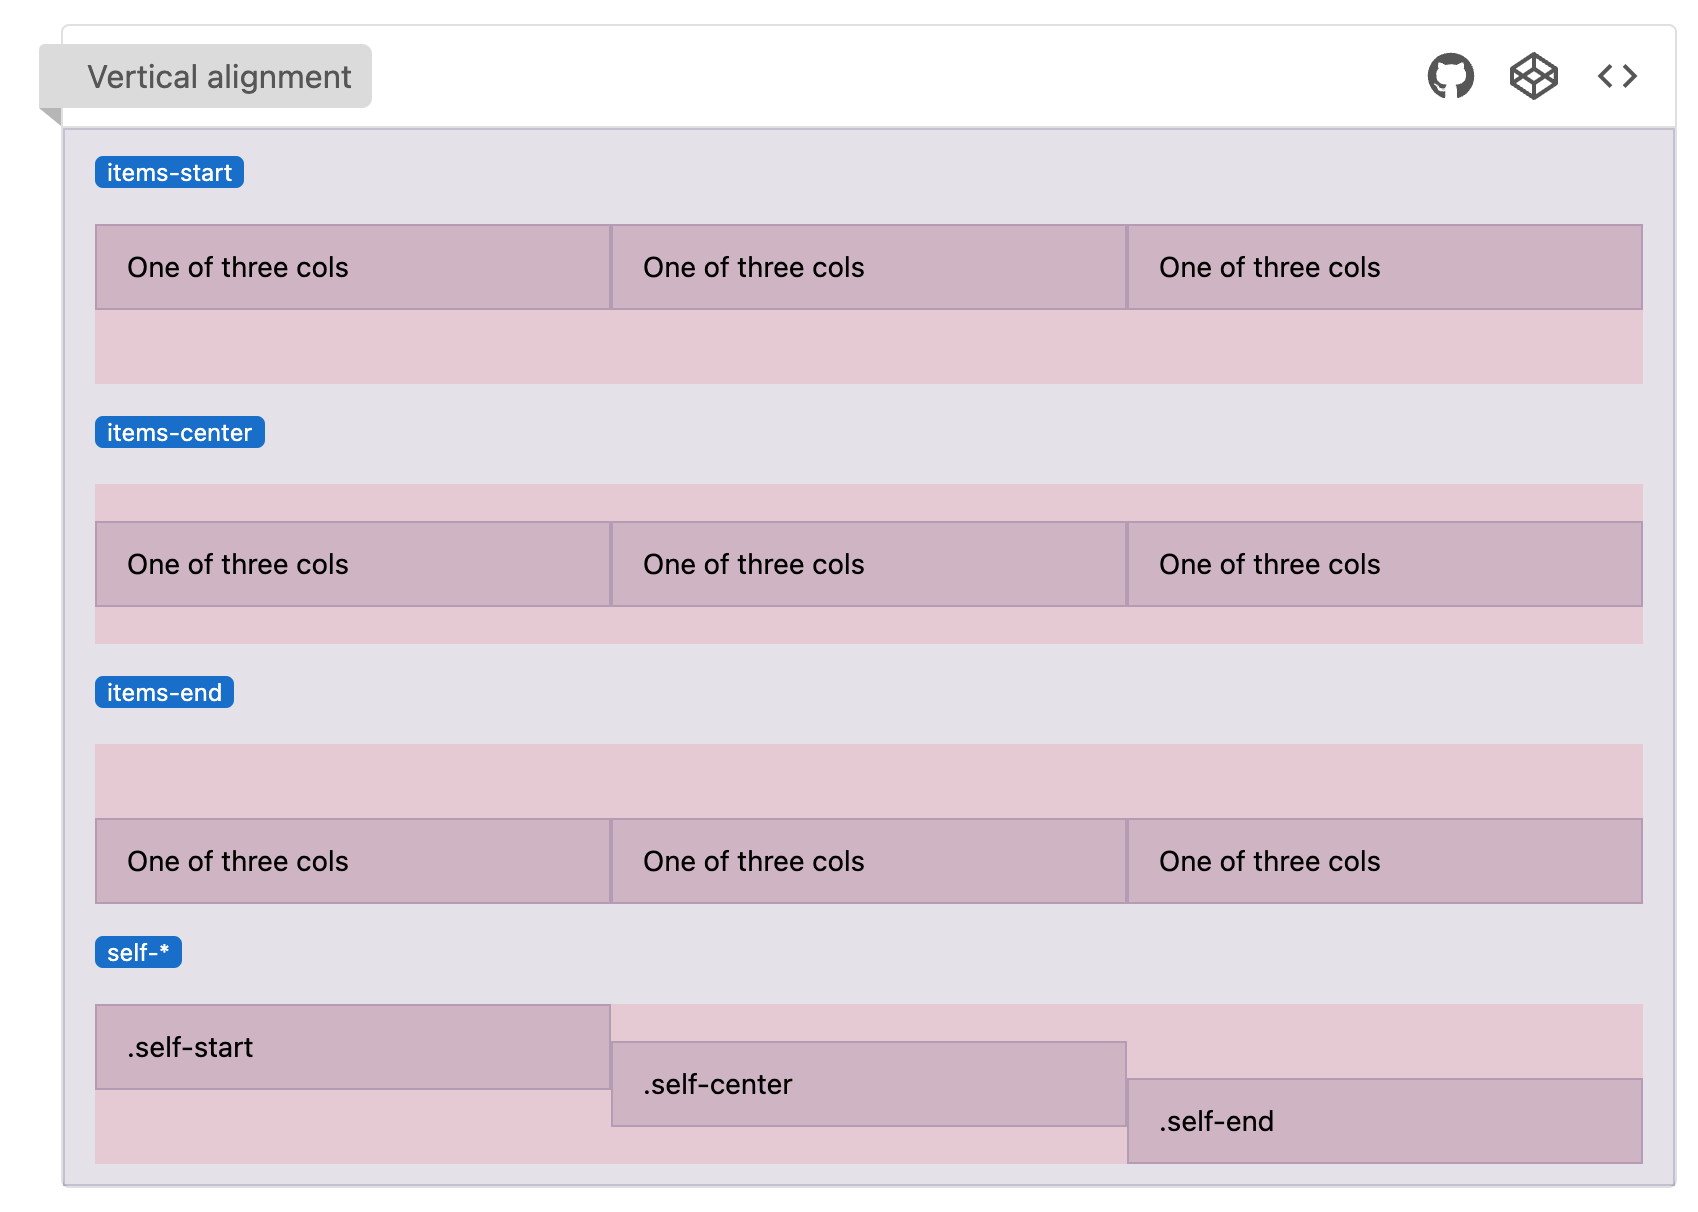Select middle column in items-start row
1698x1212 pixels.
pos(868,267)
